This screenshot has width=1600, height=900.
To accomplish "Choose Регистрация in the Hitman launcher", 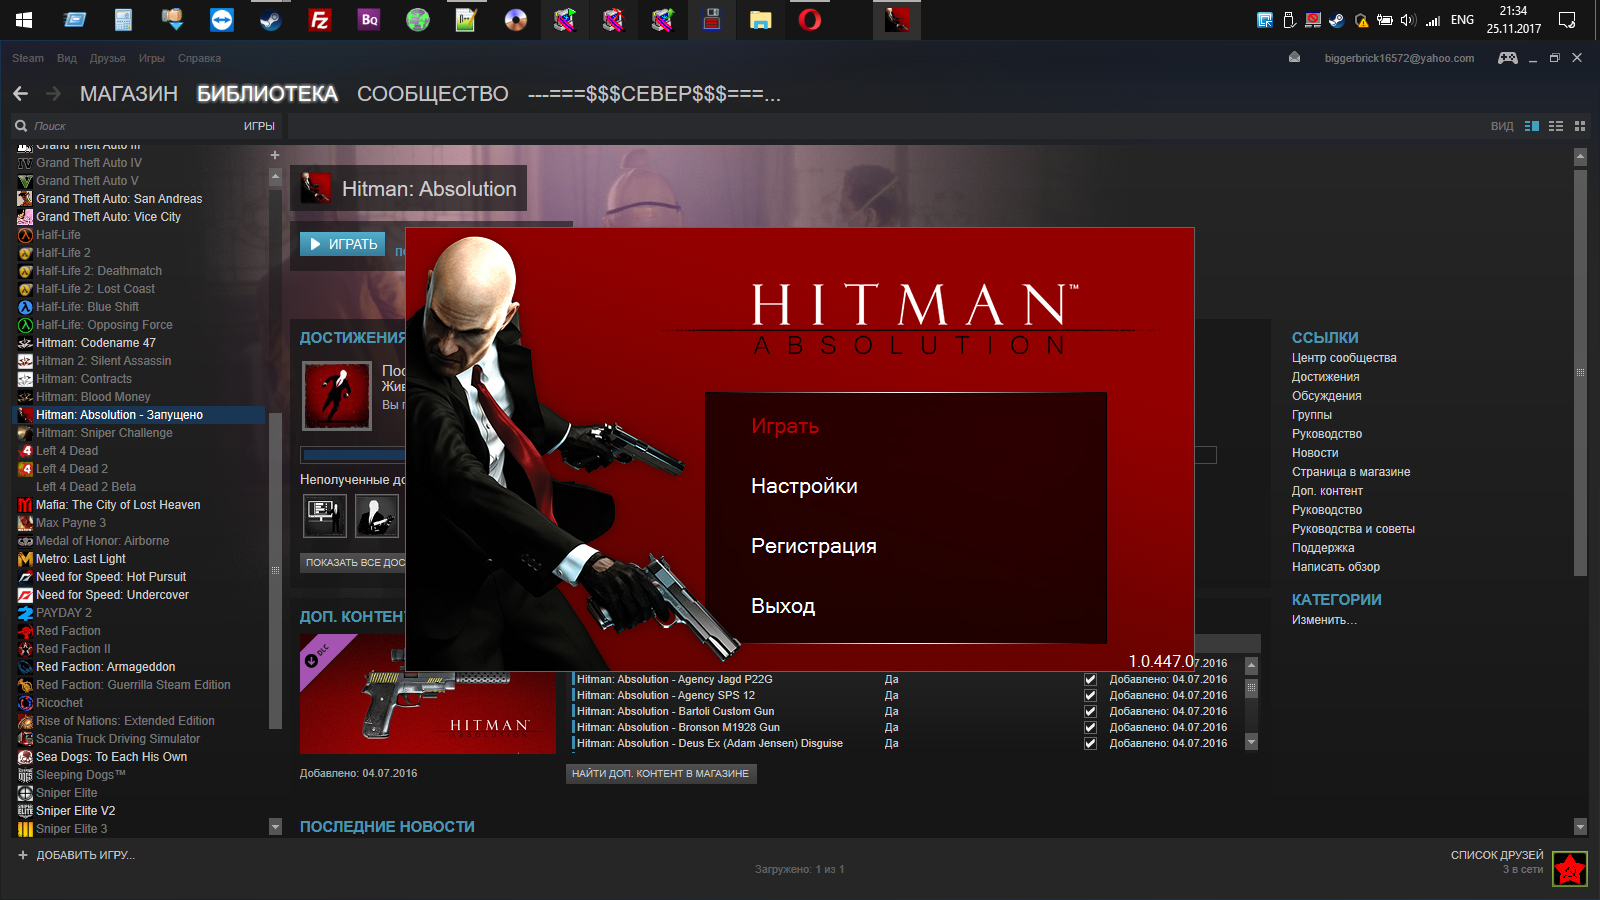I will pos(814,546).
